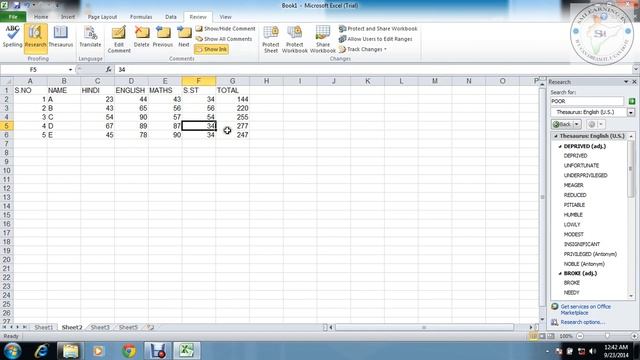This screenshot has height=360, width=640.
Task: Choose the synonym MEAGER
Action: [573, 185]
